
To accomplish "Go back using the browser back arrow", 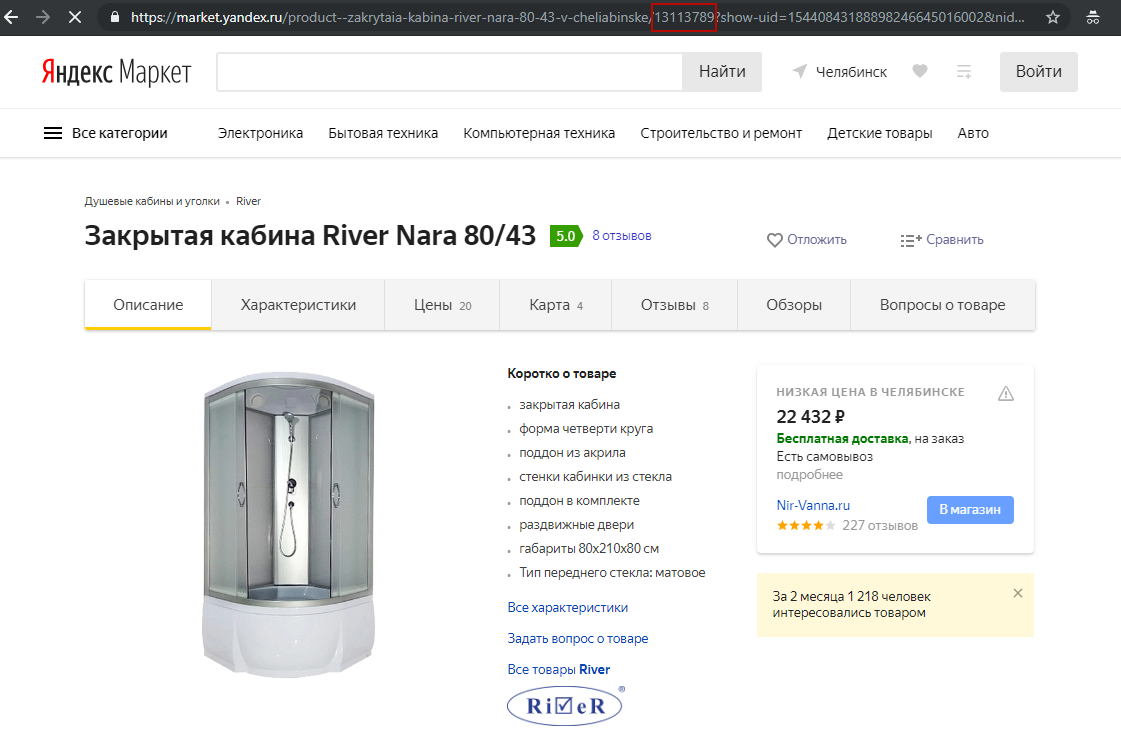I will (11, 16).
